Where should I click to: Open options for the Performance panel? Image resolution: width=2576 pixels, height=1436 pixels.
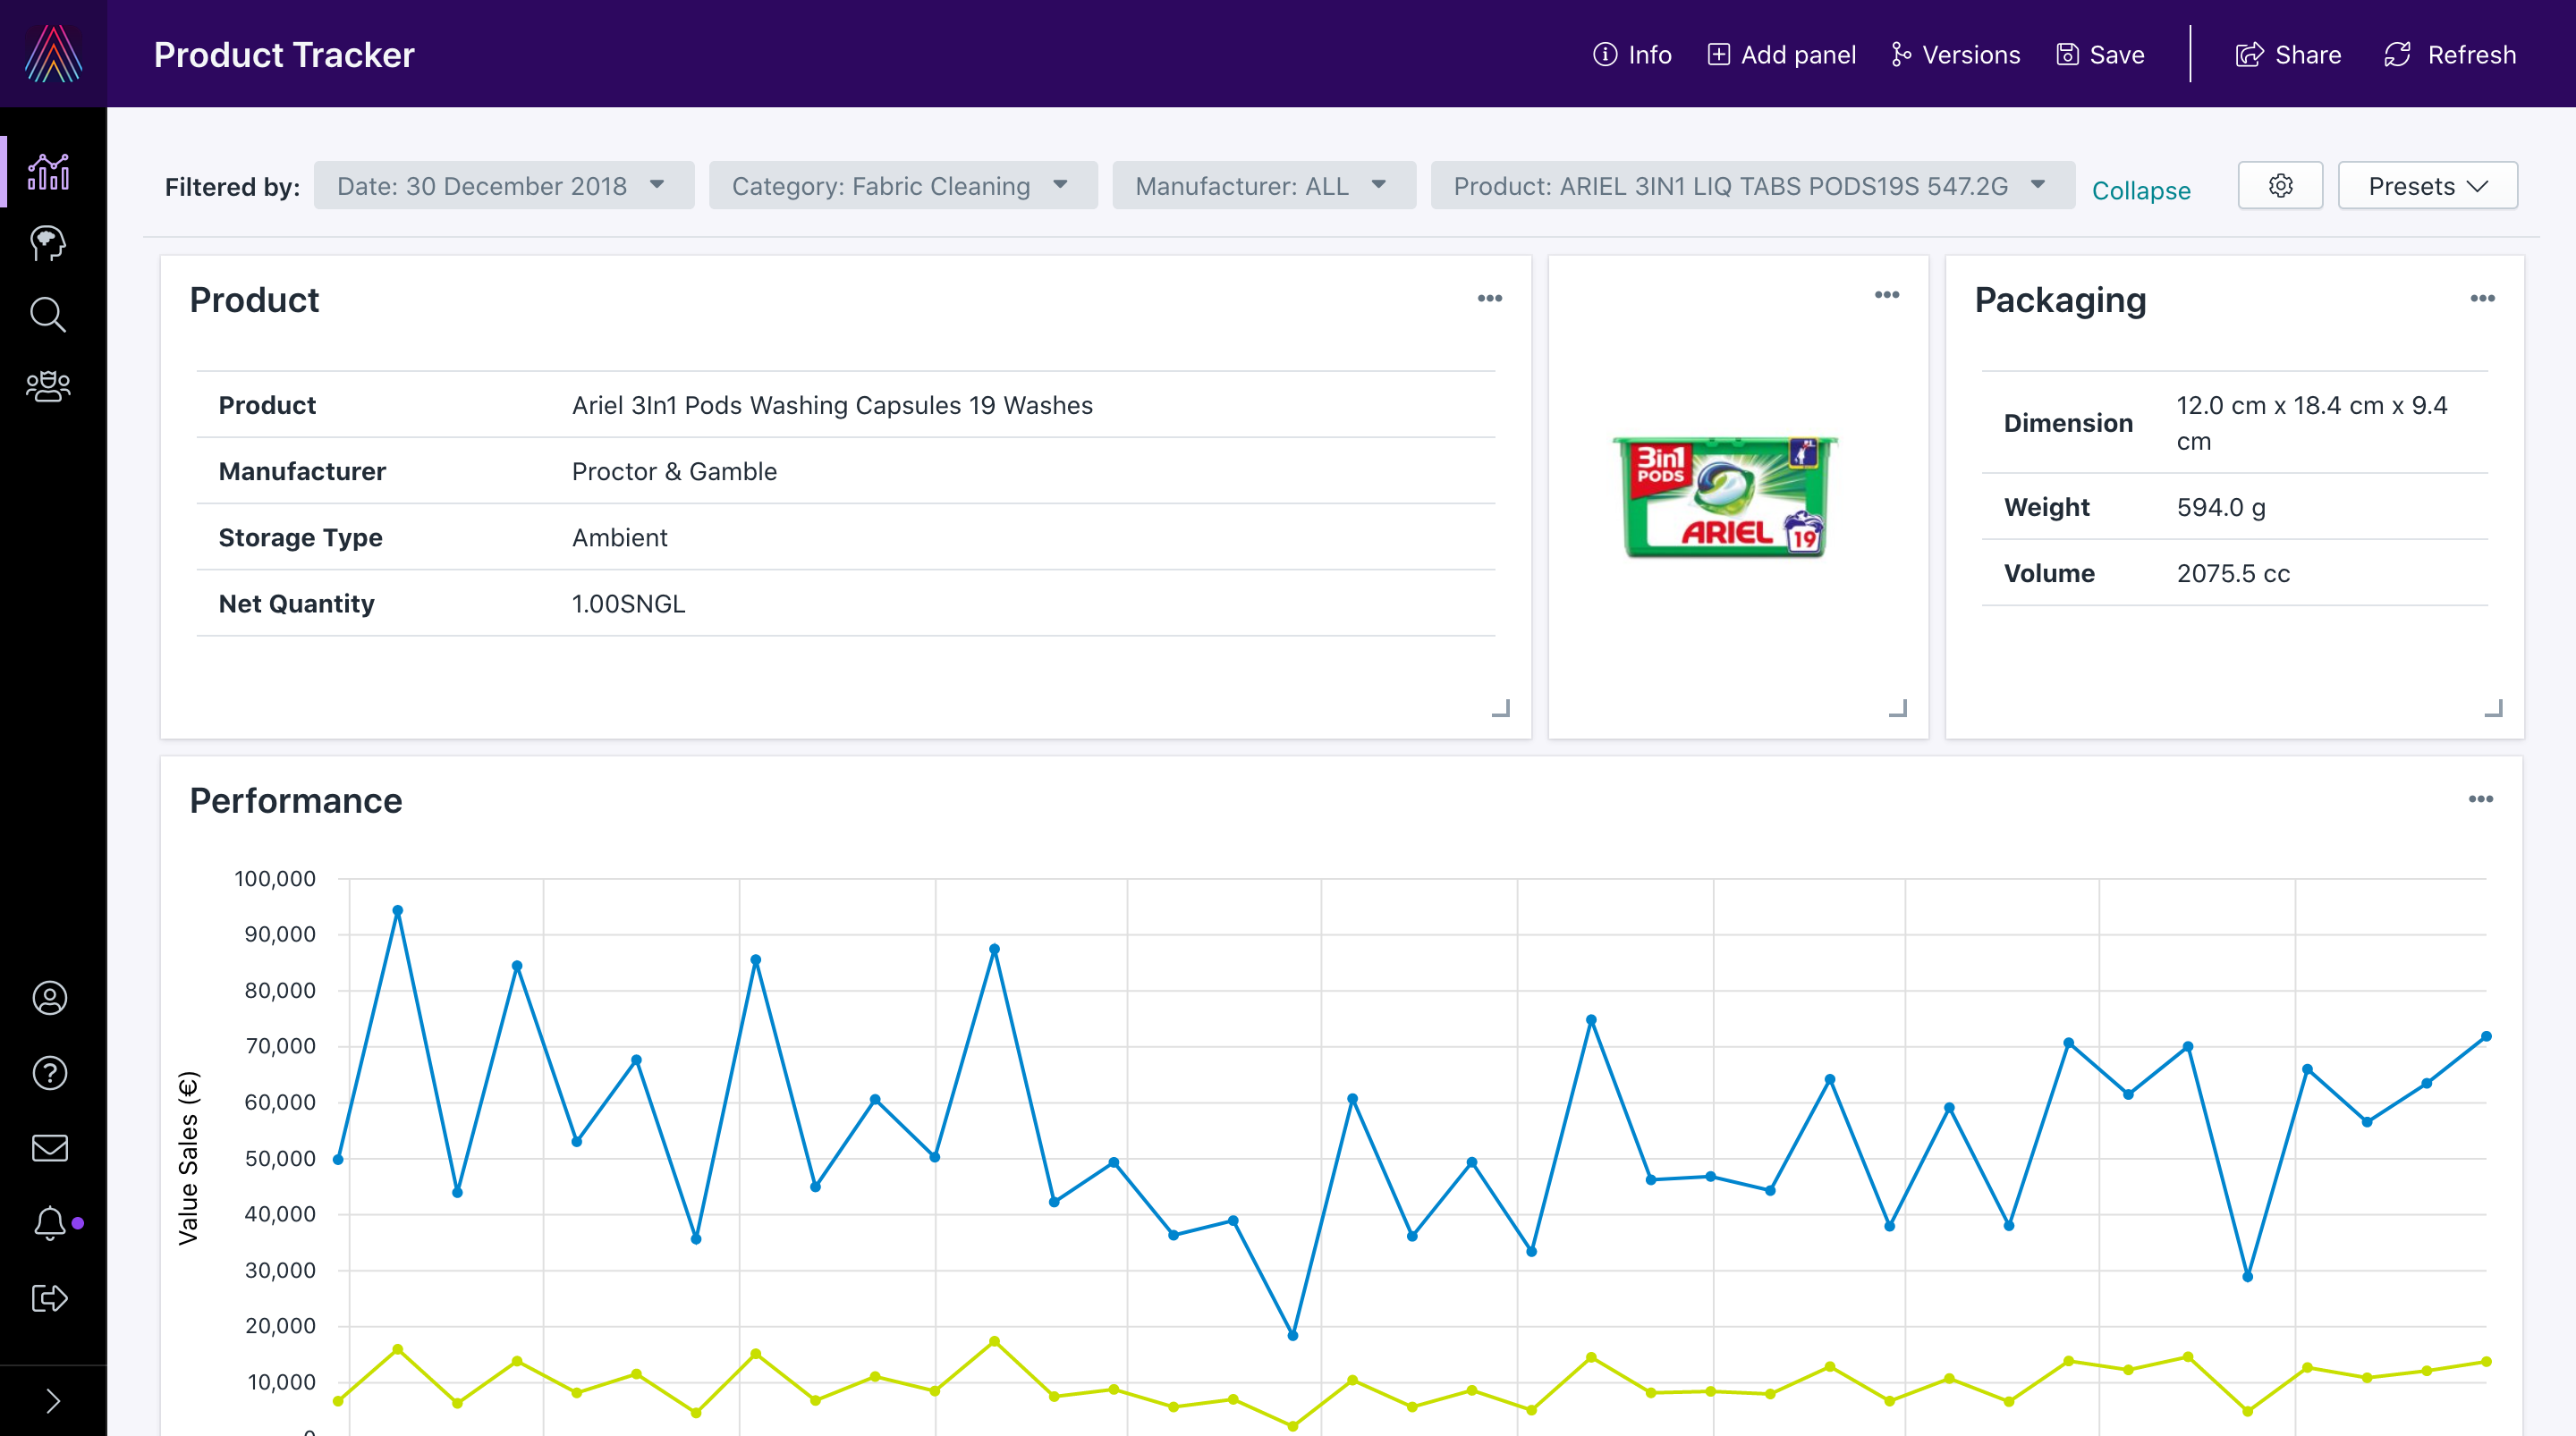(x=2483, y=798)
